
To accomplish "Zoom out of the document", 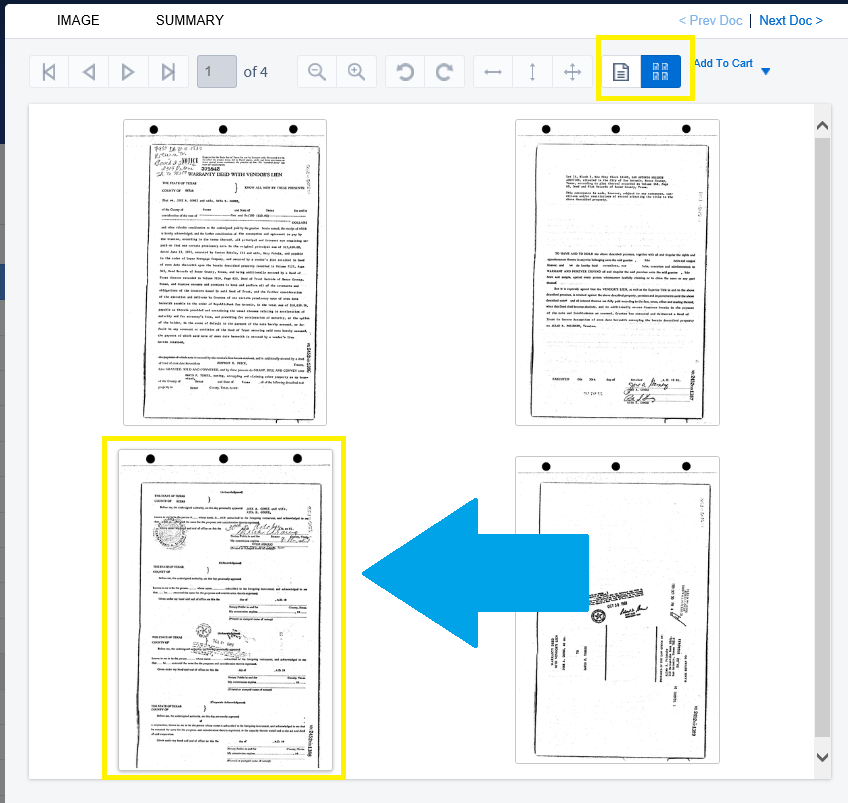I will 317,71.
